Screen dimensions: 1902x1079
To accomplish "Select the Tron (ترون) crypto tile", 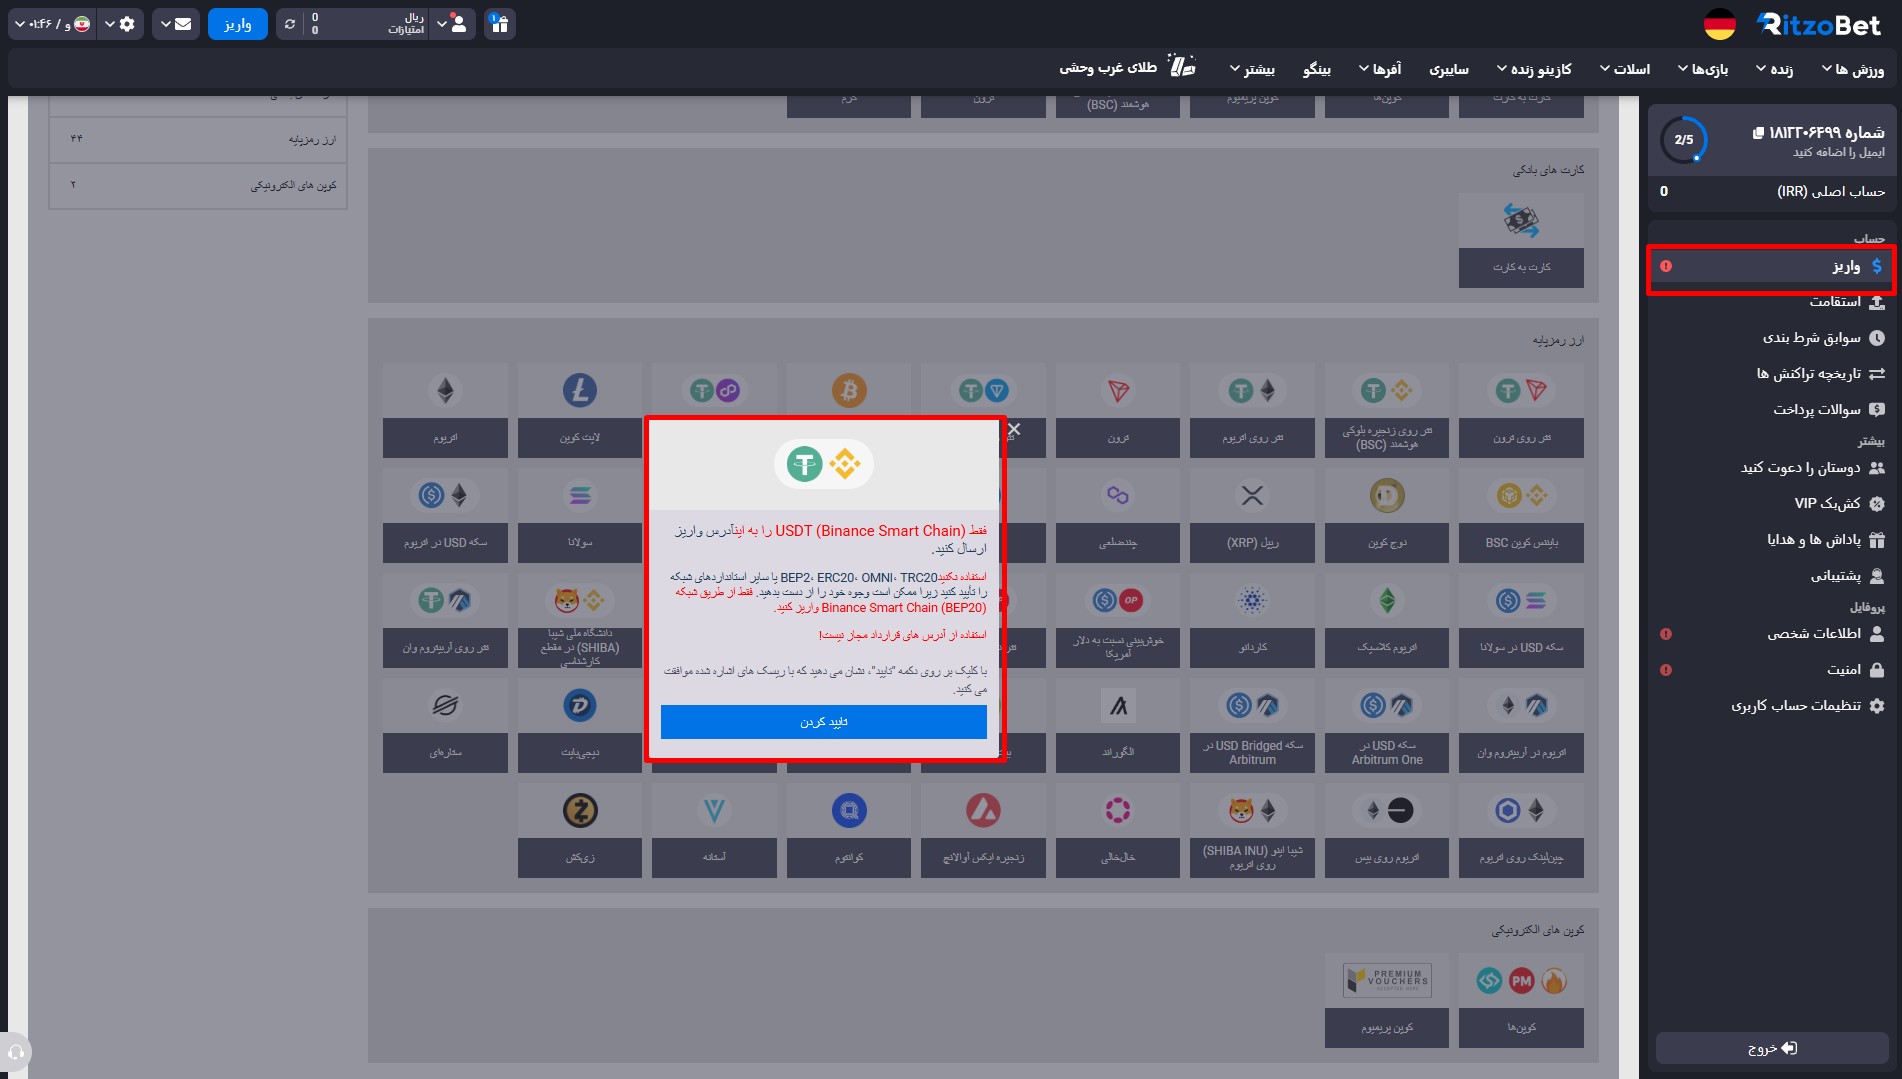I will click(x=1118, y=410).
